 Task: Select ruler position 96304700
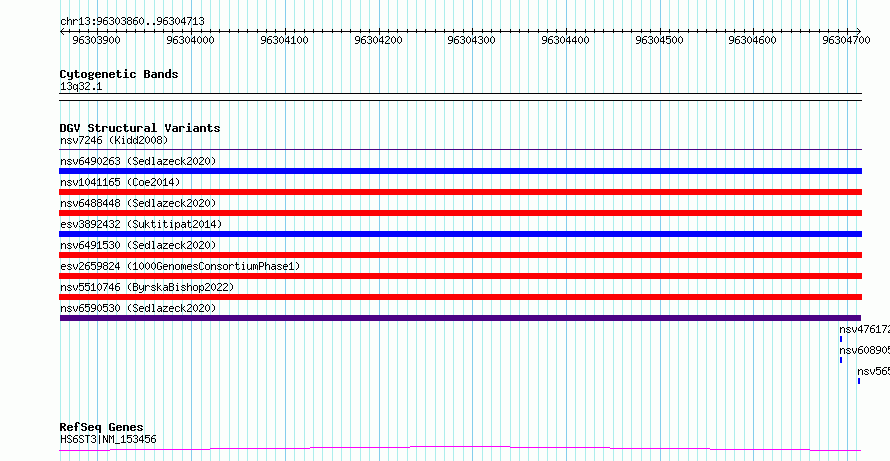[x=846, y=40]
